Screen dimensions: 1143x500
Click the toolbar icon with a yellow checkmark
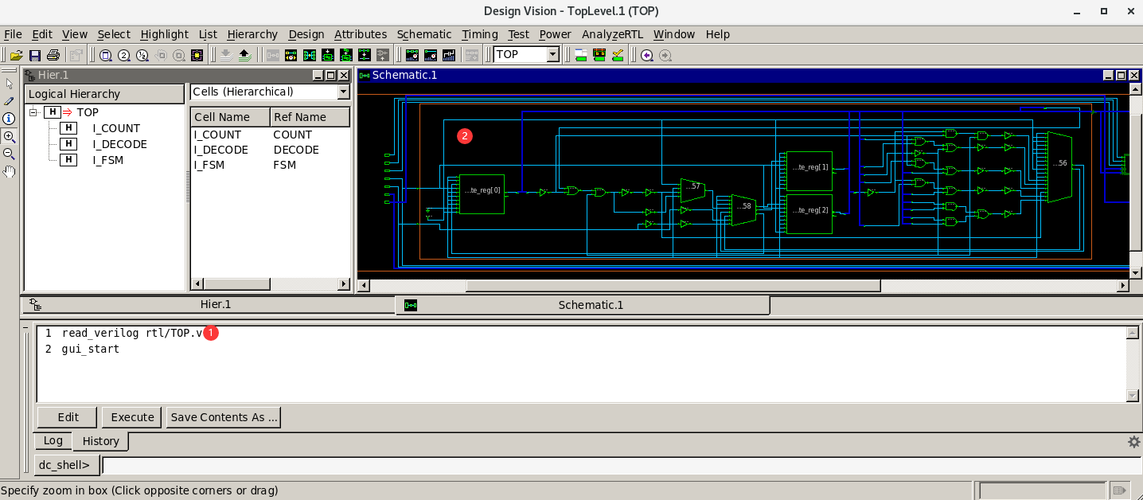tap(617, 55)
